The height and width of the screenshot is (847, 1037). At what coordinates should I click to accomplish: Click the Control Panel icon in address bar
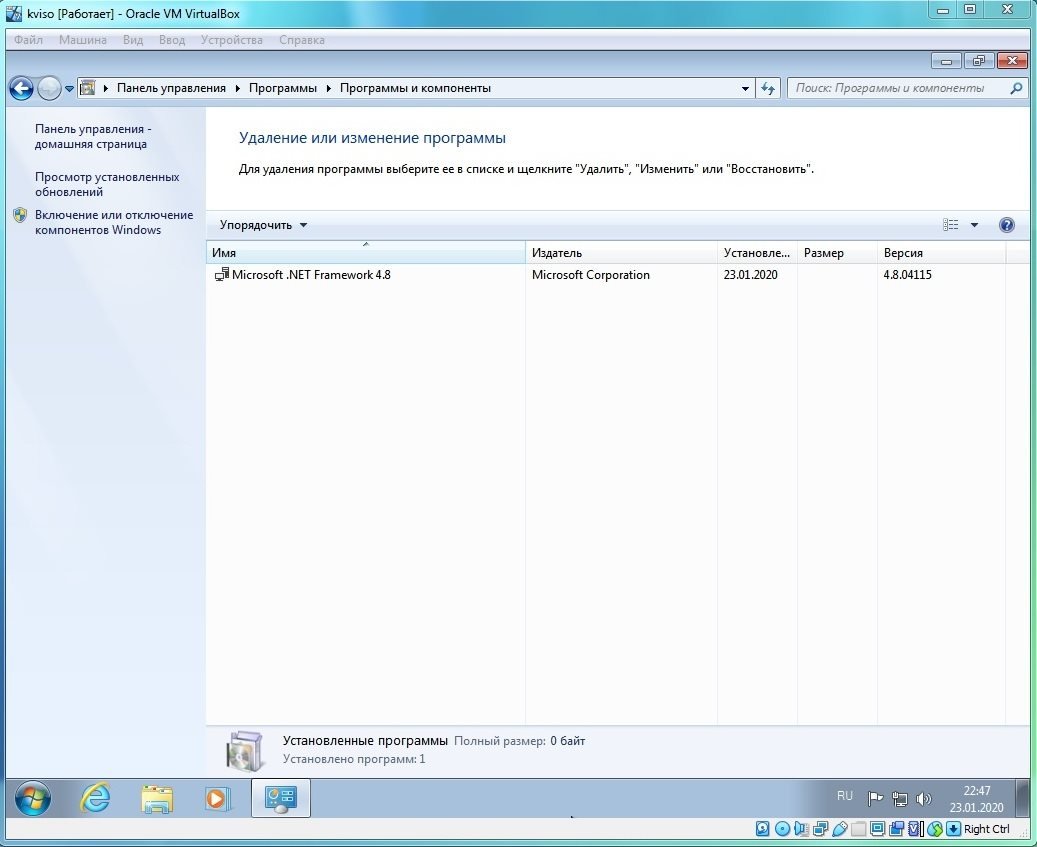87,88
